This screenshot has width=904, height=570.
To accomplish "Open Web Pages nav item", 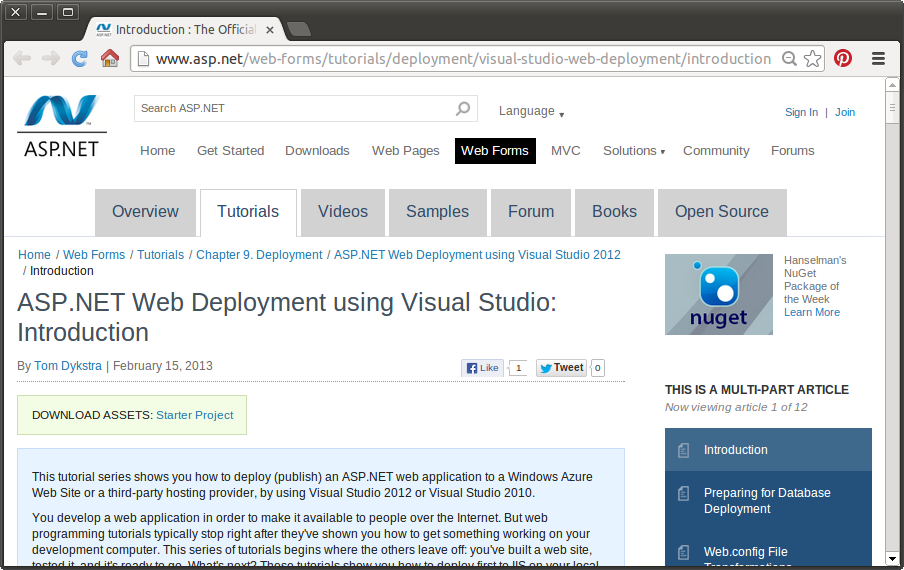I will 405,151.
